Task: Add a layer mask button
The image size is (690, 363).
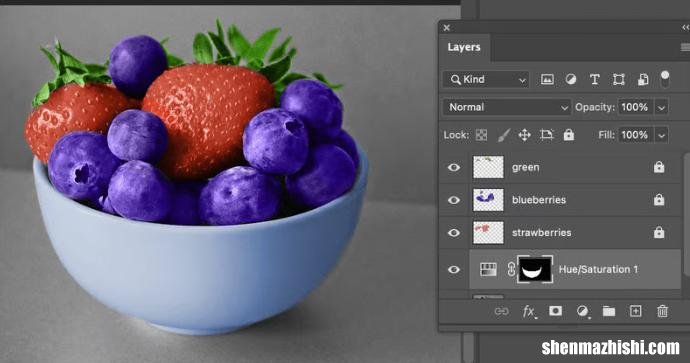Action: (555, 311)
